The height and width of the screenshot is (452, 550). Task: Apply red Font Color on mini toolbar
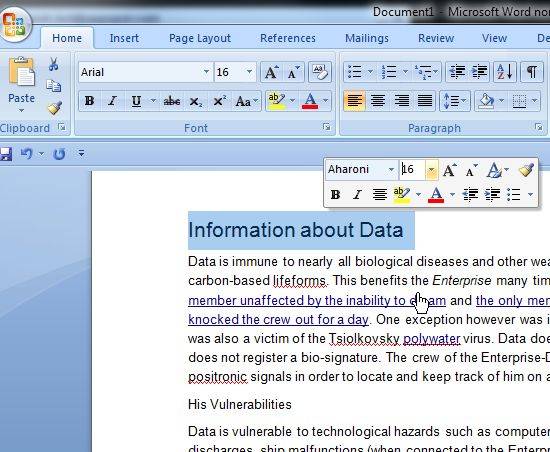click(436, 195)
